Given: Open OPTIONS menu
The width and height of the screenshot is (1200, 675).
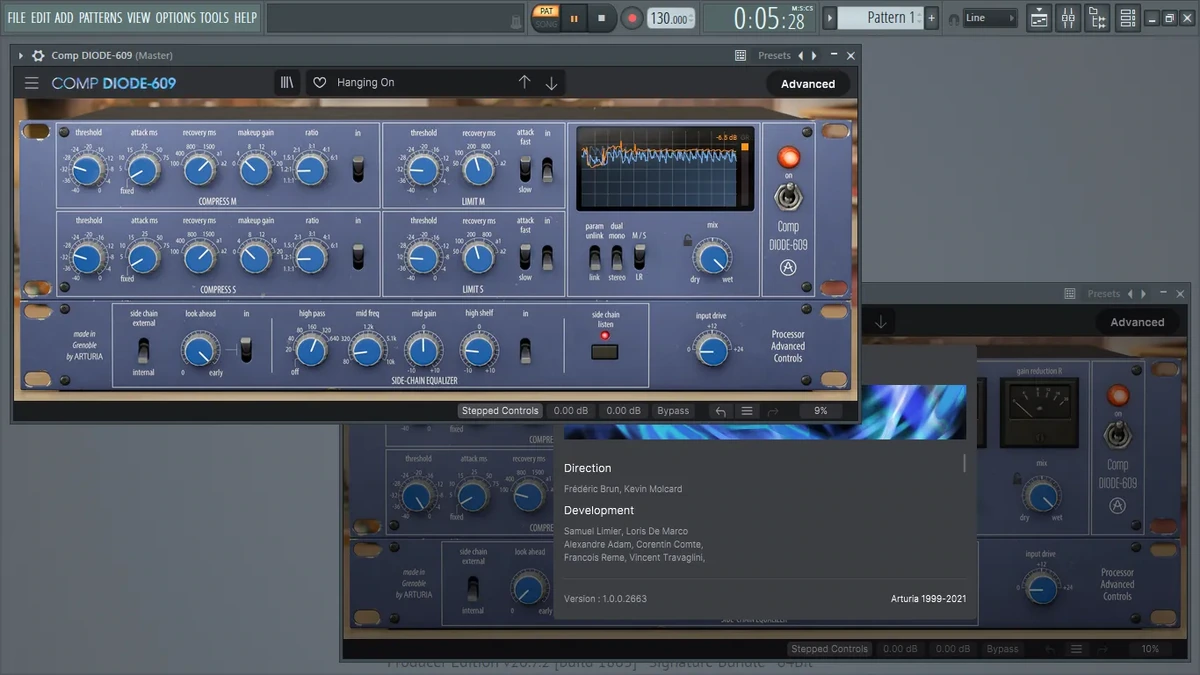Looking at the screenshot, I should 176,18.
